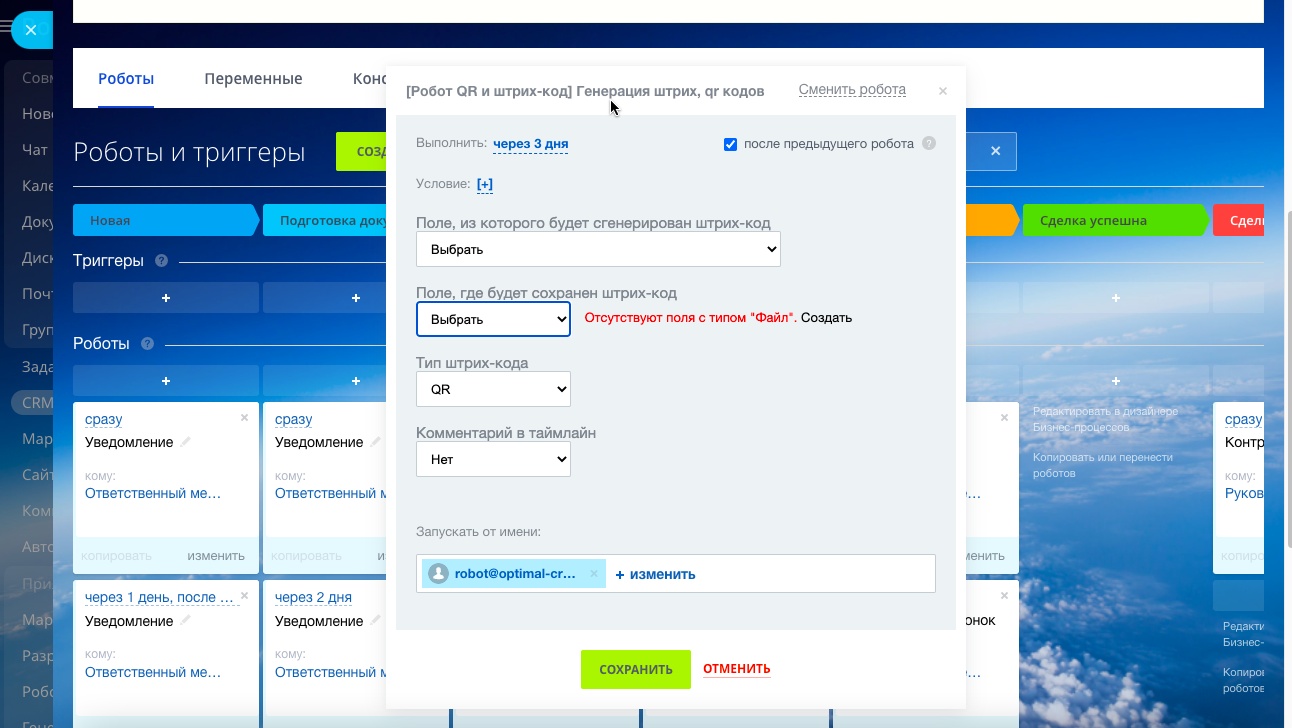Viewport: 1292px width, 728px height.
Task: Rename the 'через 2 дня' Уведомление robot
Action: 376,621
